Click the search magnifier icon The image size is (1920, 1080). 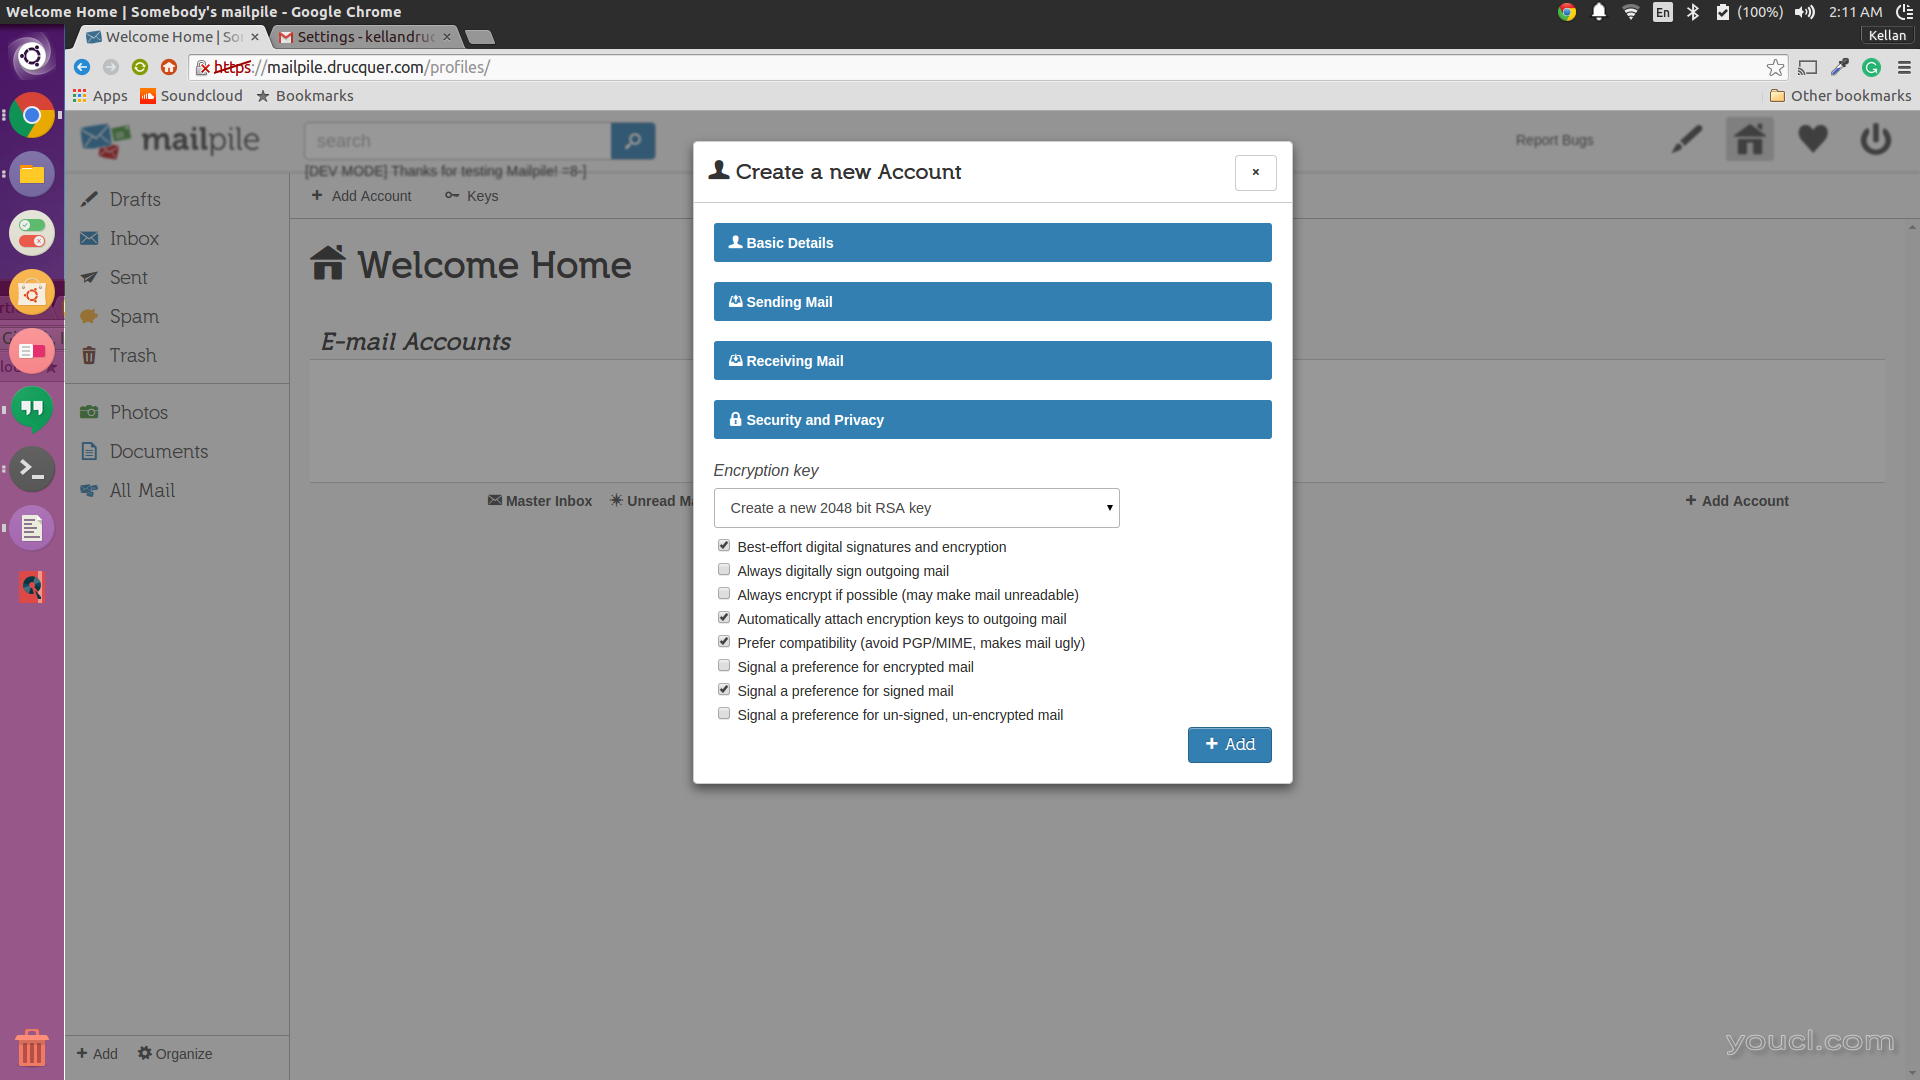633,140
